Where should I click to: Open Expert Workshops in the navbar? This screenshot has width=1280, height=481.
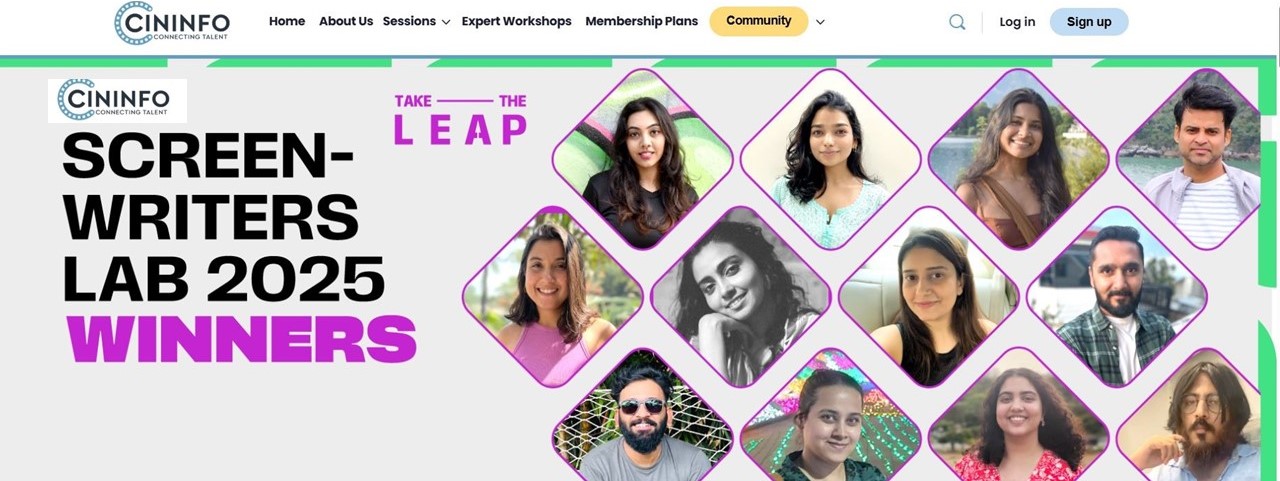(517, 21)
